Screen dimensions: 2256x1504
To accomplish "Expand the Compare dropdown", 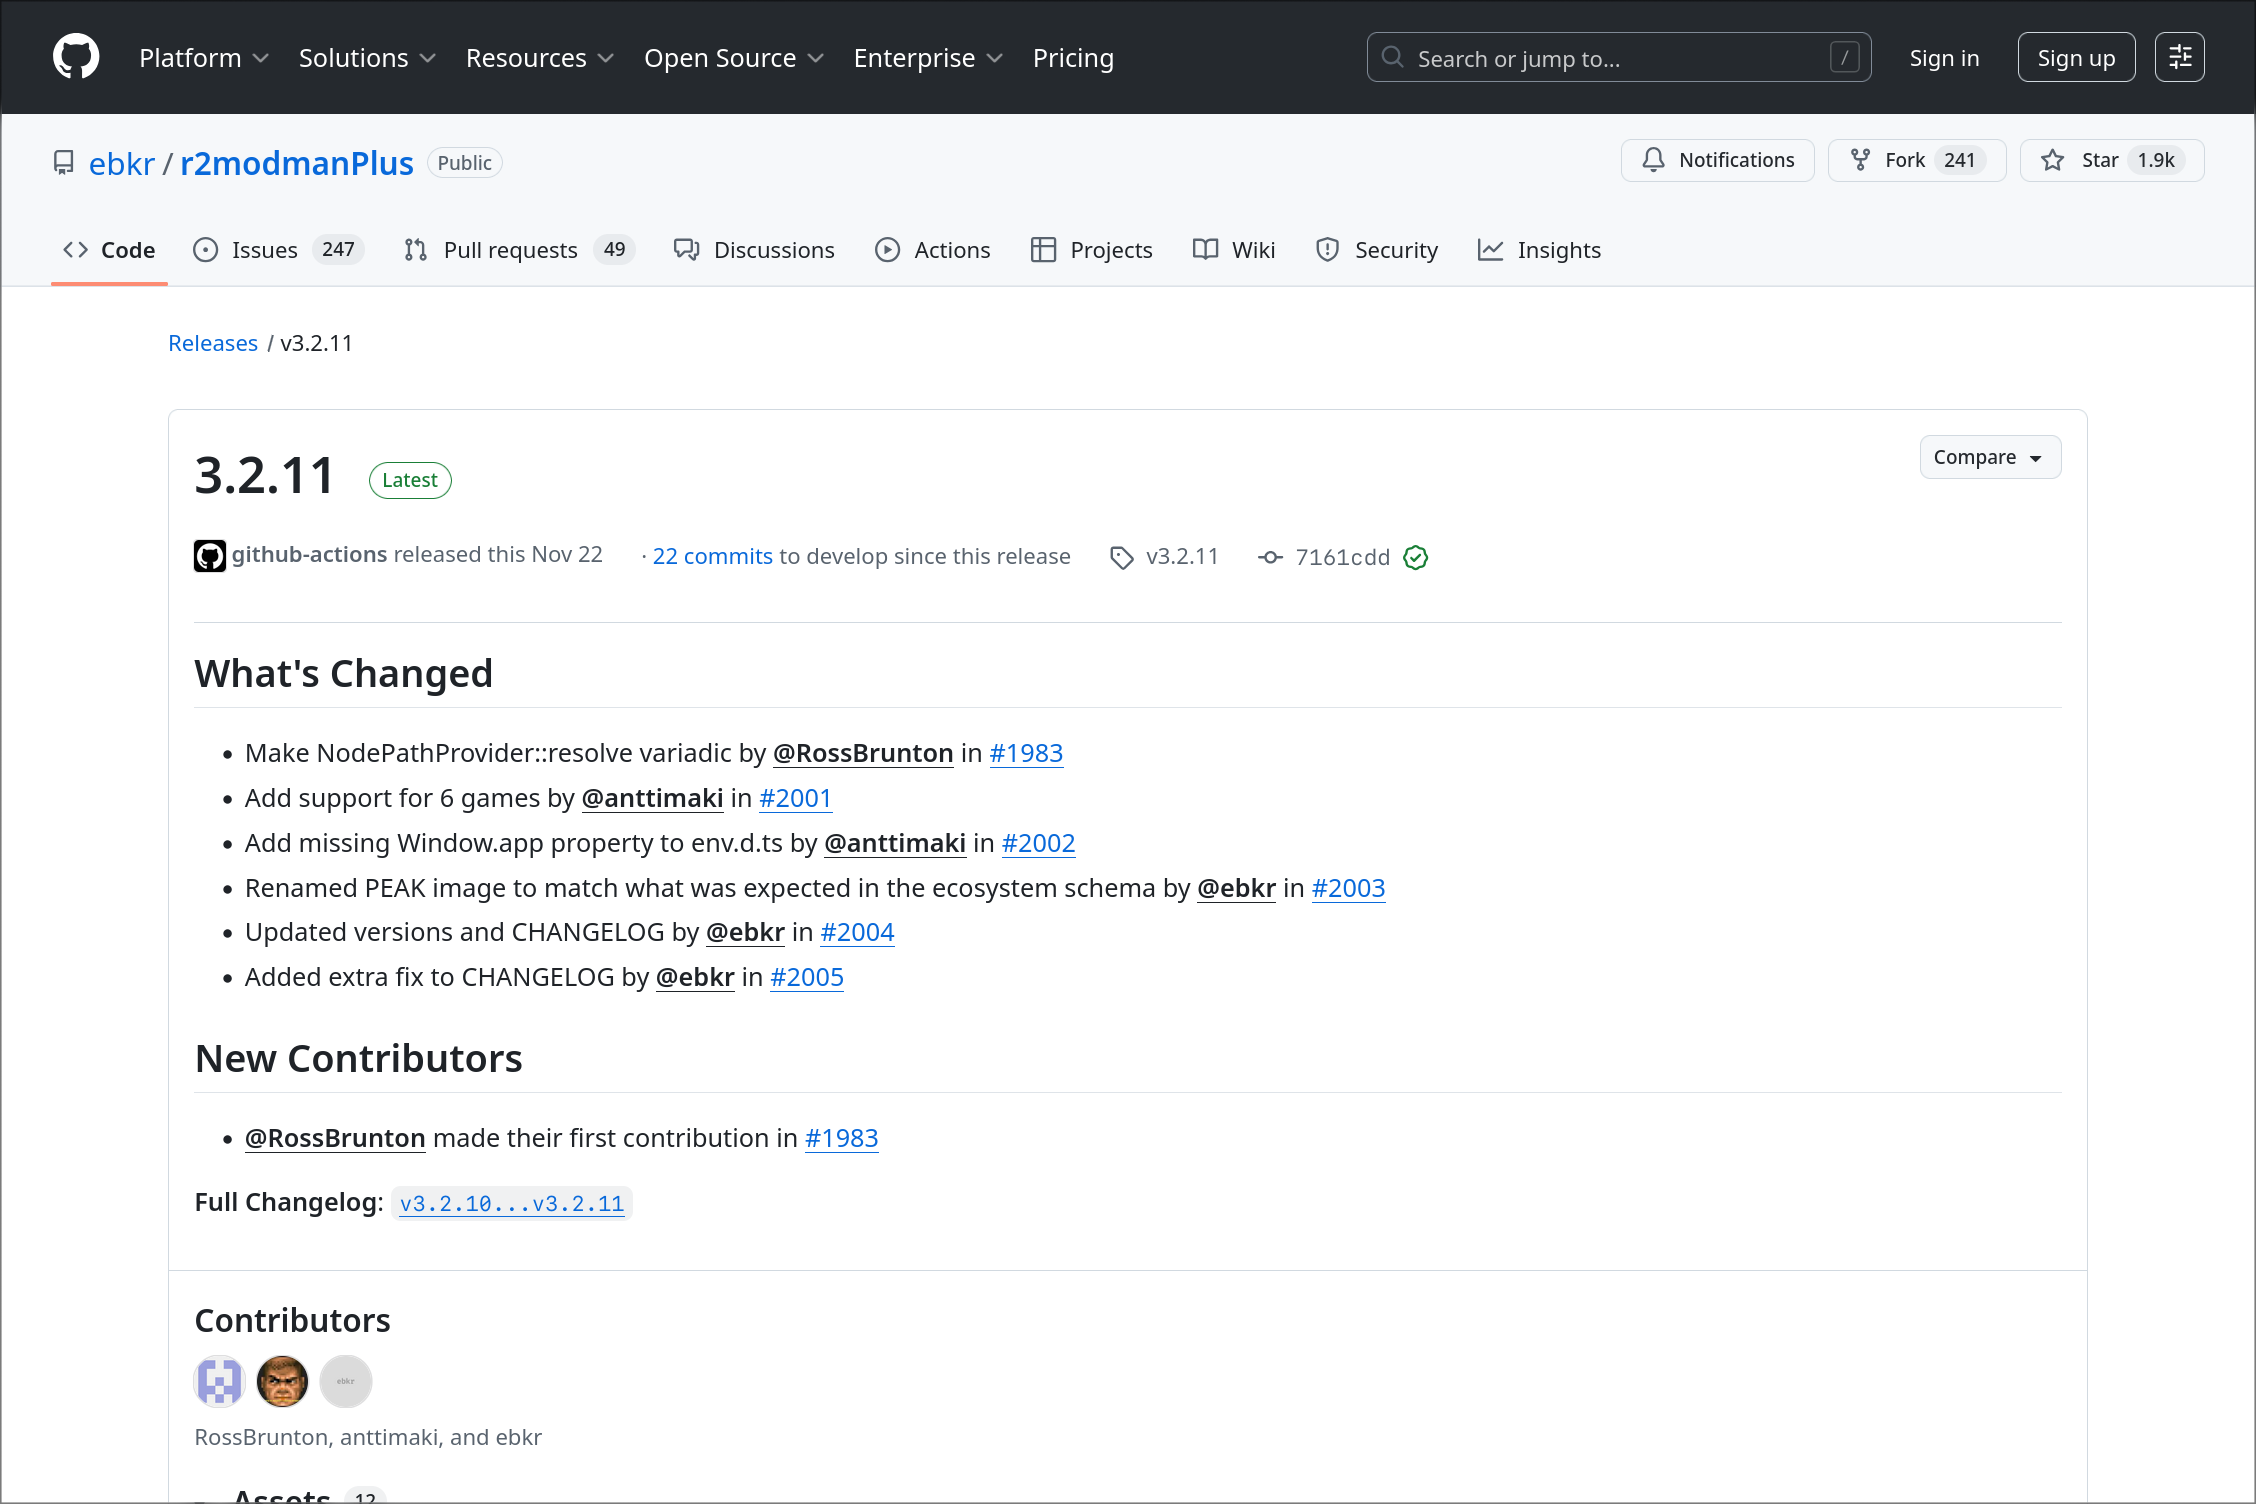I will [x=1989, y=457].
